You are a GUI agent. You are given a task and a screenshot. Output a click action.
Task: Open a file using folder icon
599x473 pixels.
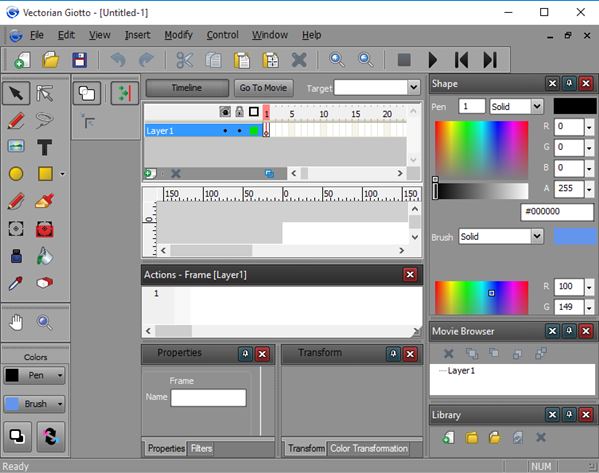coord(51,60)
